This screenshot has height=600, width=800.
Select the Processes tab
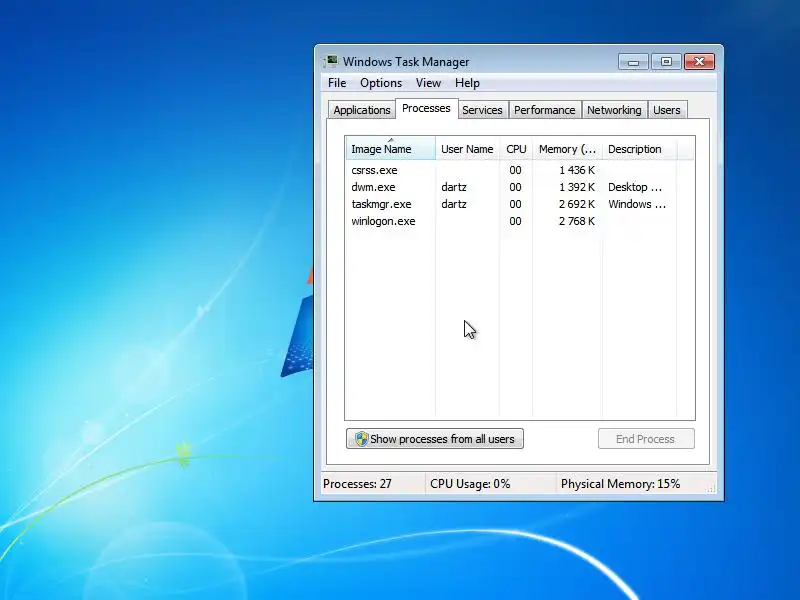426,108
